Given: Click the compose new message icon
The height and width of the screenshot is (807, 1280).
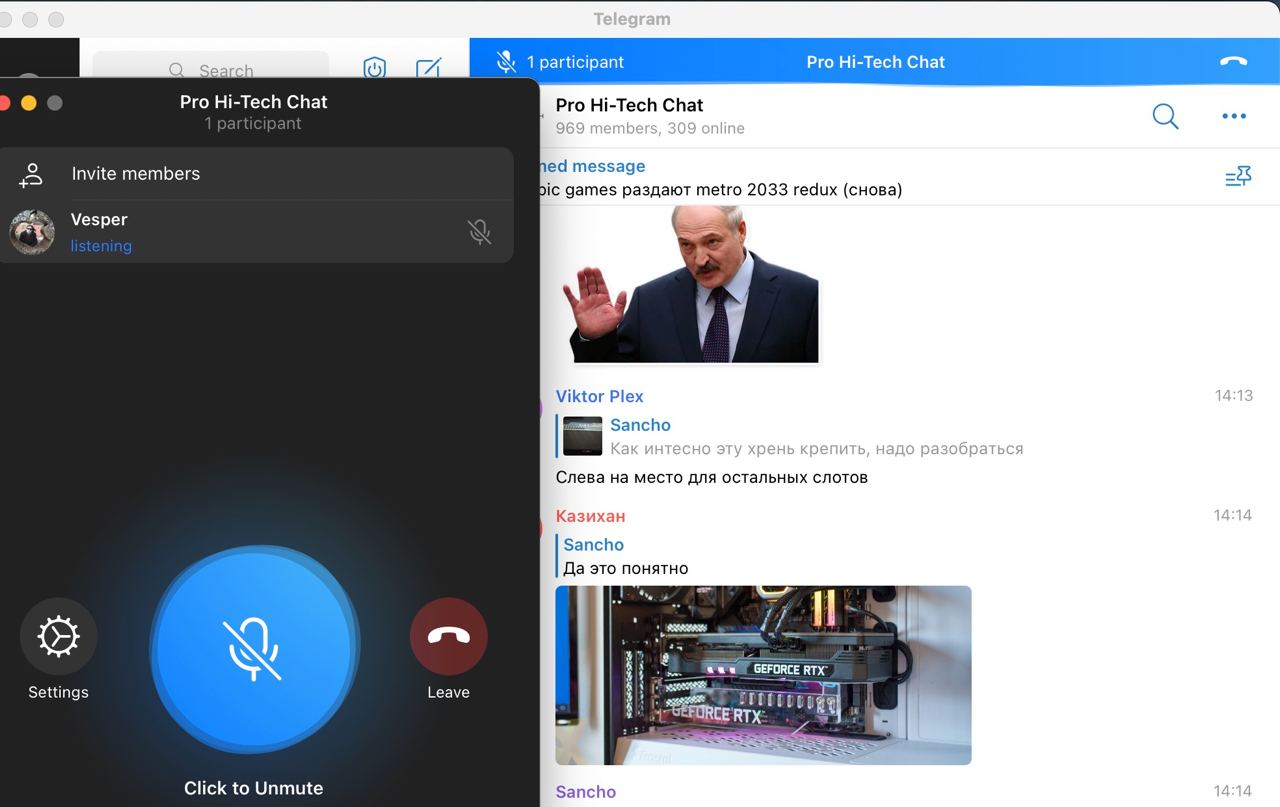Looking at the screenshot, I should 428,69.
